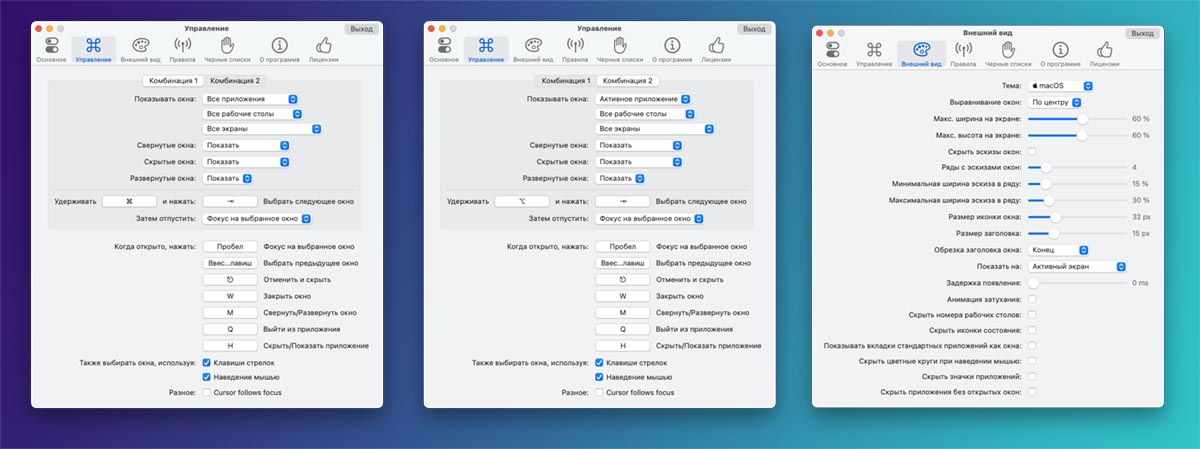
Task: Open Развернутые окна dropdown in left window
Action: click(x=226, y=179)
